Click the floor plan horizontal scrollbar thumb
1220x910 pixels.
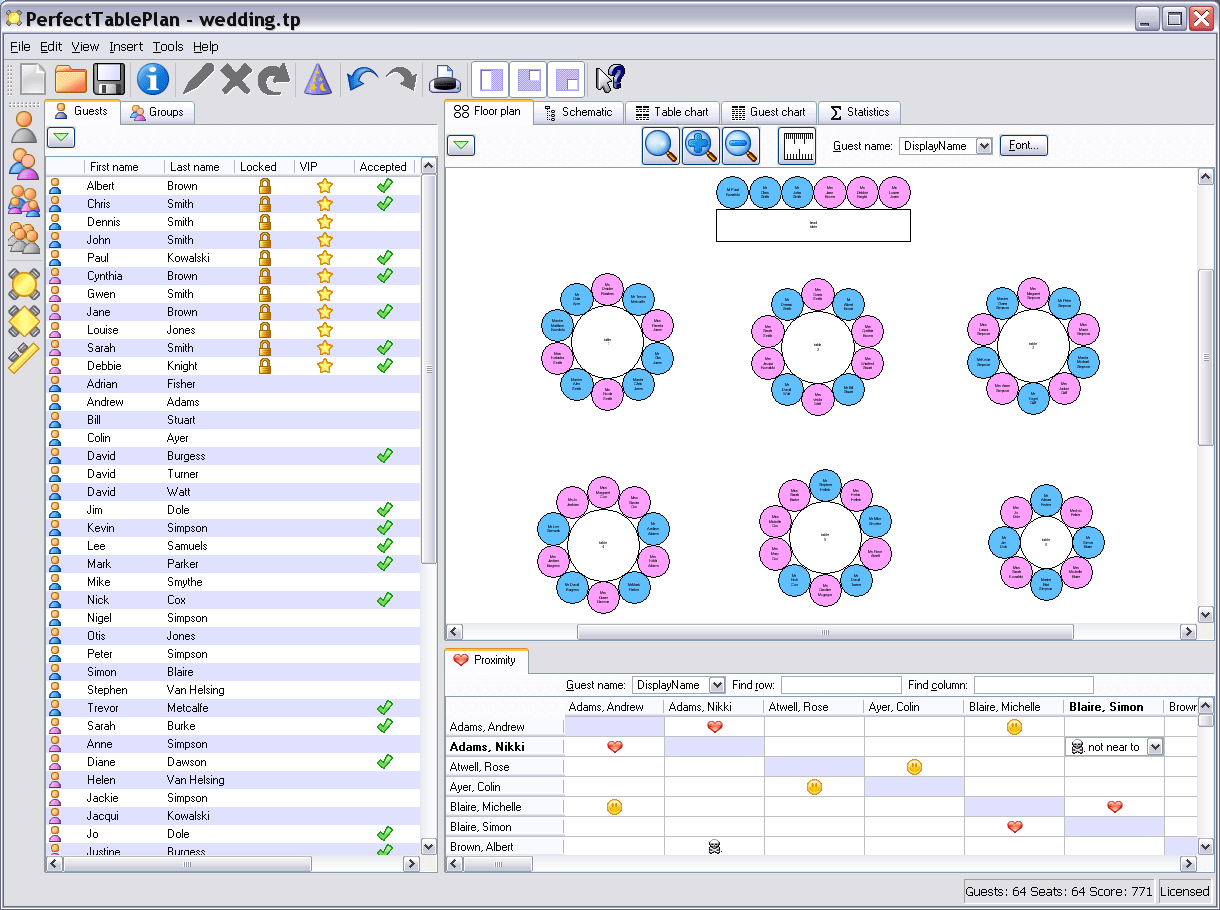point(825,632)
